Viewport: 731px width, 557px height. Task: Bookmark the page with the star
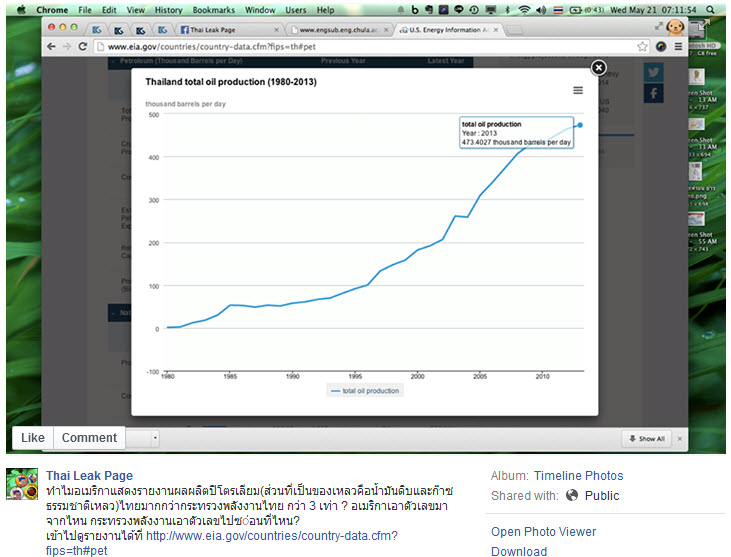click(642, 46)
